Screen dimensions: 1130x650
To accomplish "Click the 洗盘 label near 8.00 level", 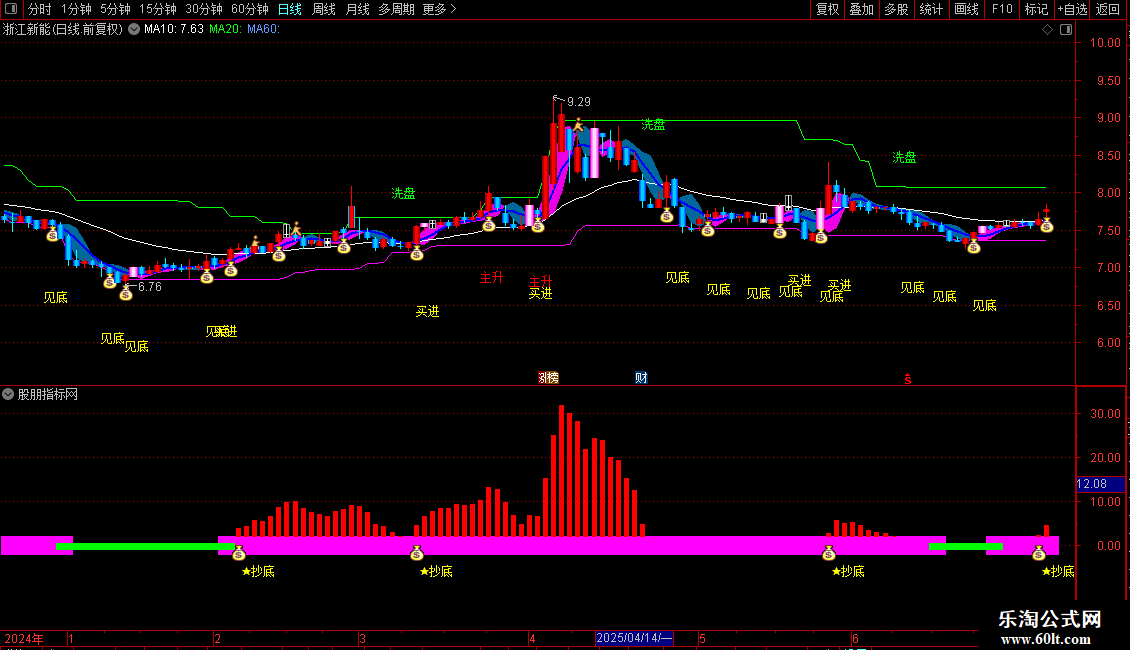I will pos(403,193).
